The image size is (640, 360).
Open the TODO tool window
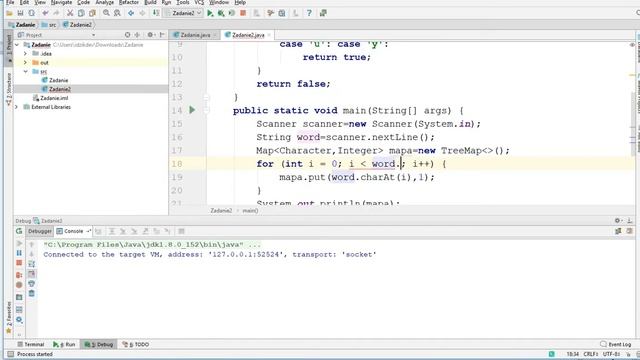click(x=136, y=344)
